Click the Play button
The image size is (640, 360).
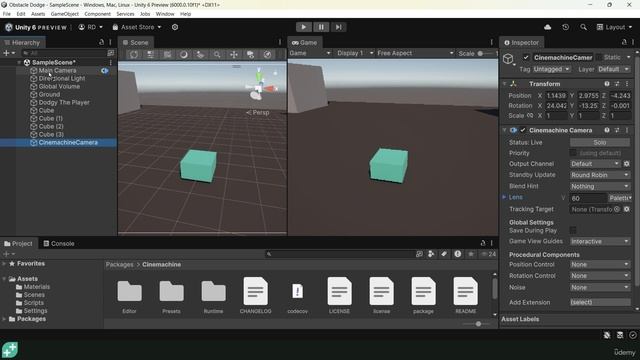point(304,27)
